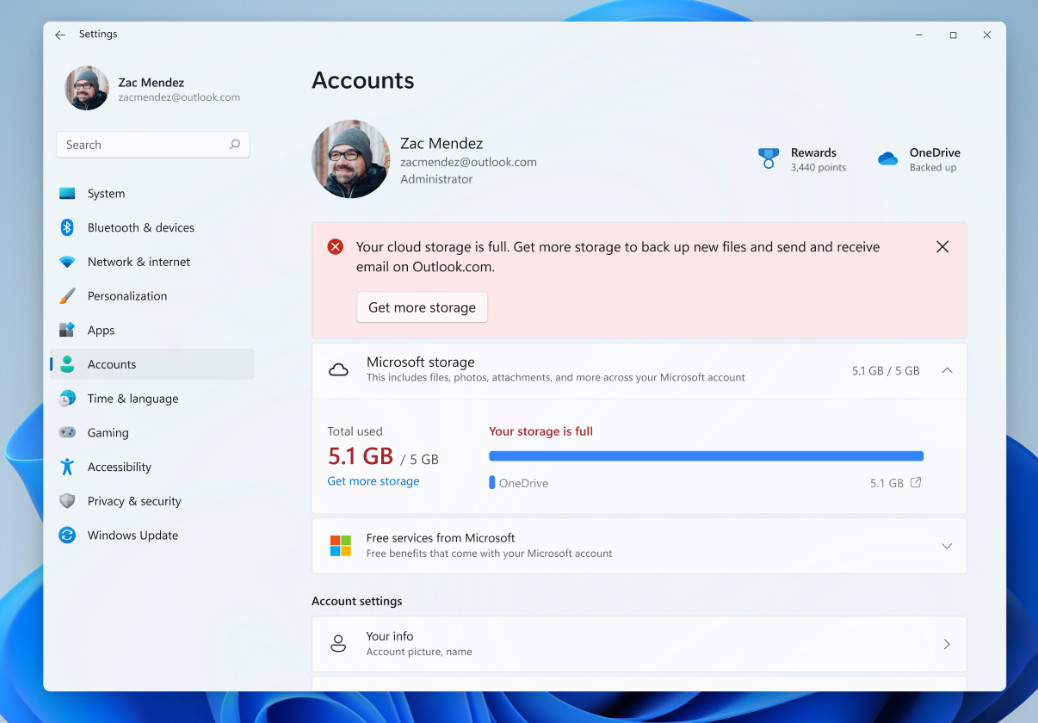
Task: Select Network & internet in sidebar
Action: tap(138, 262)
